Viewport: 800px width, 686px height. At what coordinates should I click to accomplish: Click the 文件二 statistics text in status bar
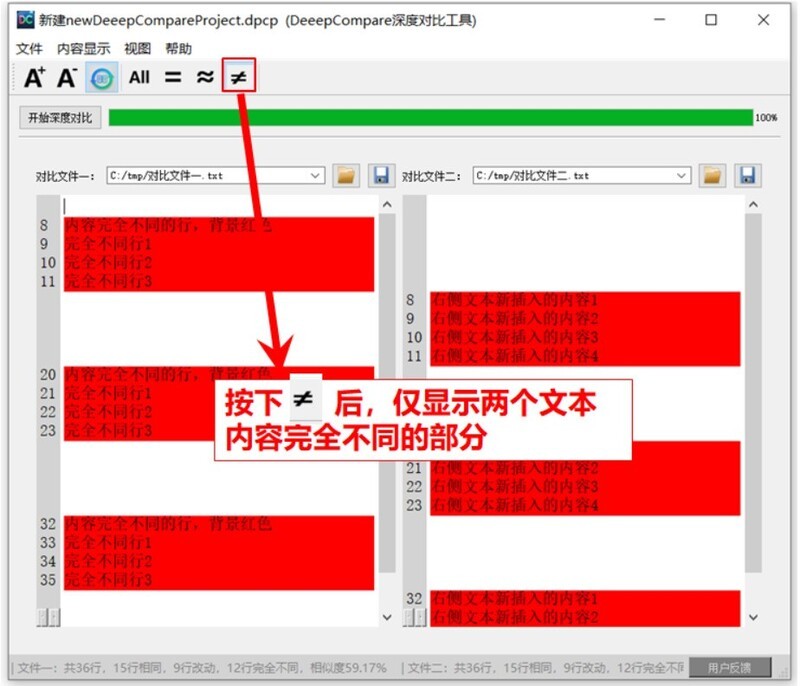pyautogui.click(x=546, y=668)
